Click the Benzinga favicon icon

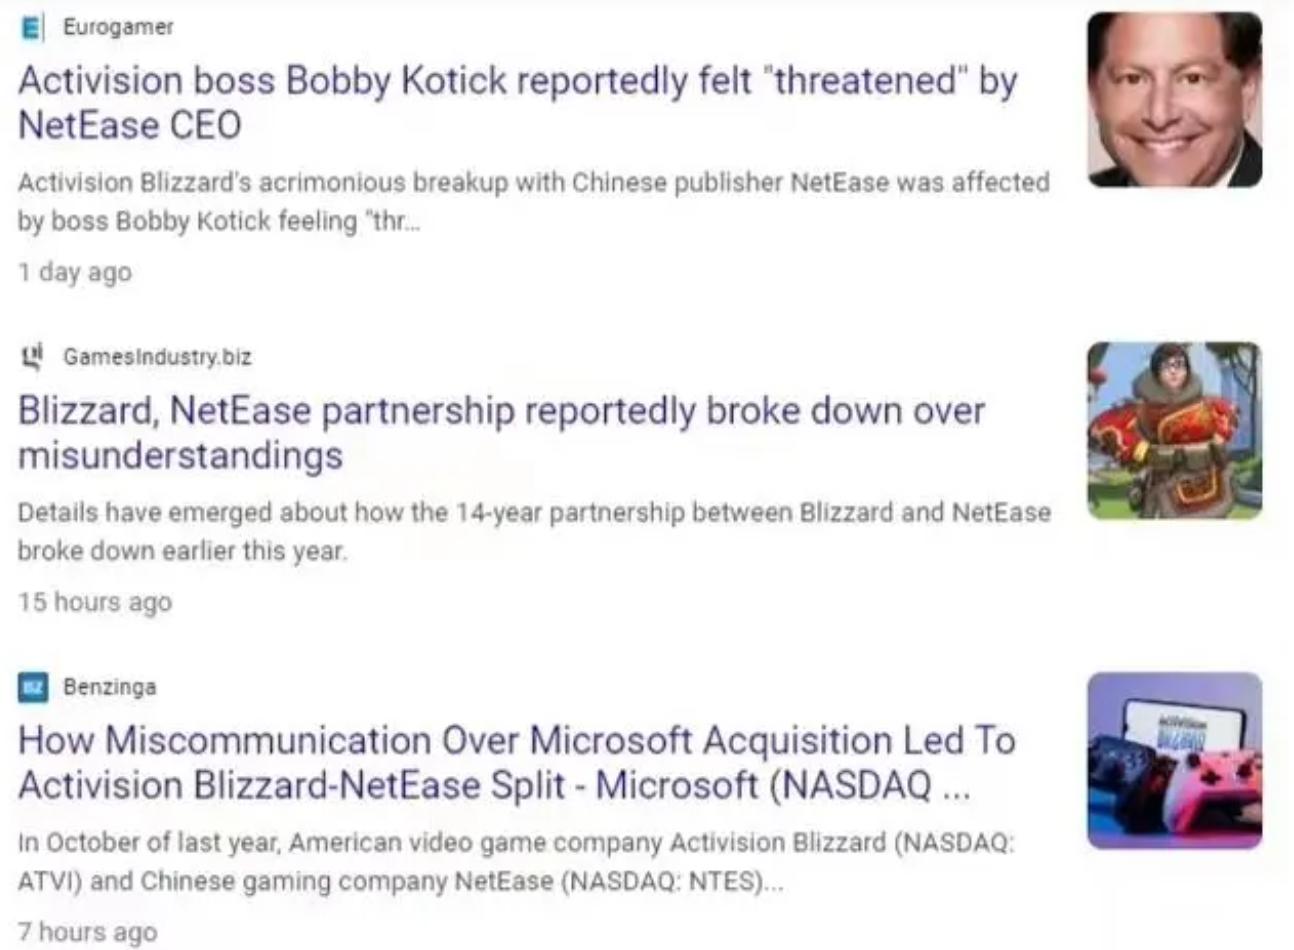click(x=32, y=687)
